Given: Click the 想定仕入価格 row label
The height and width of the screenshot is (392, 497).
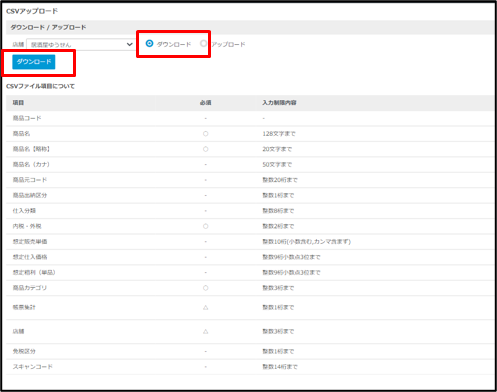Looking at the screenshot, I should 30,257.
